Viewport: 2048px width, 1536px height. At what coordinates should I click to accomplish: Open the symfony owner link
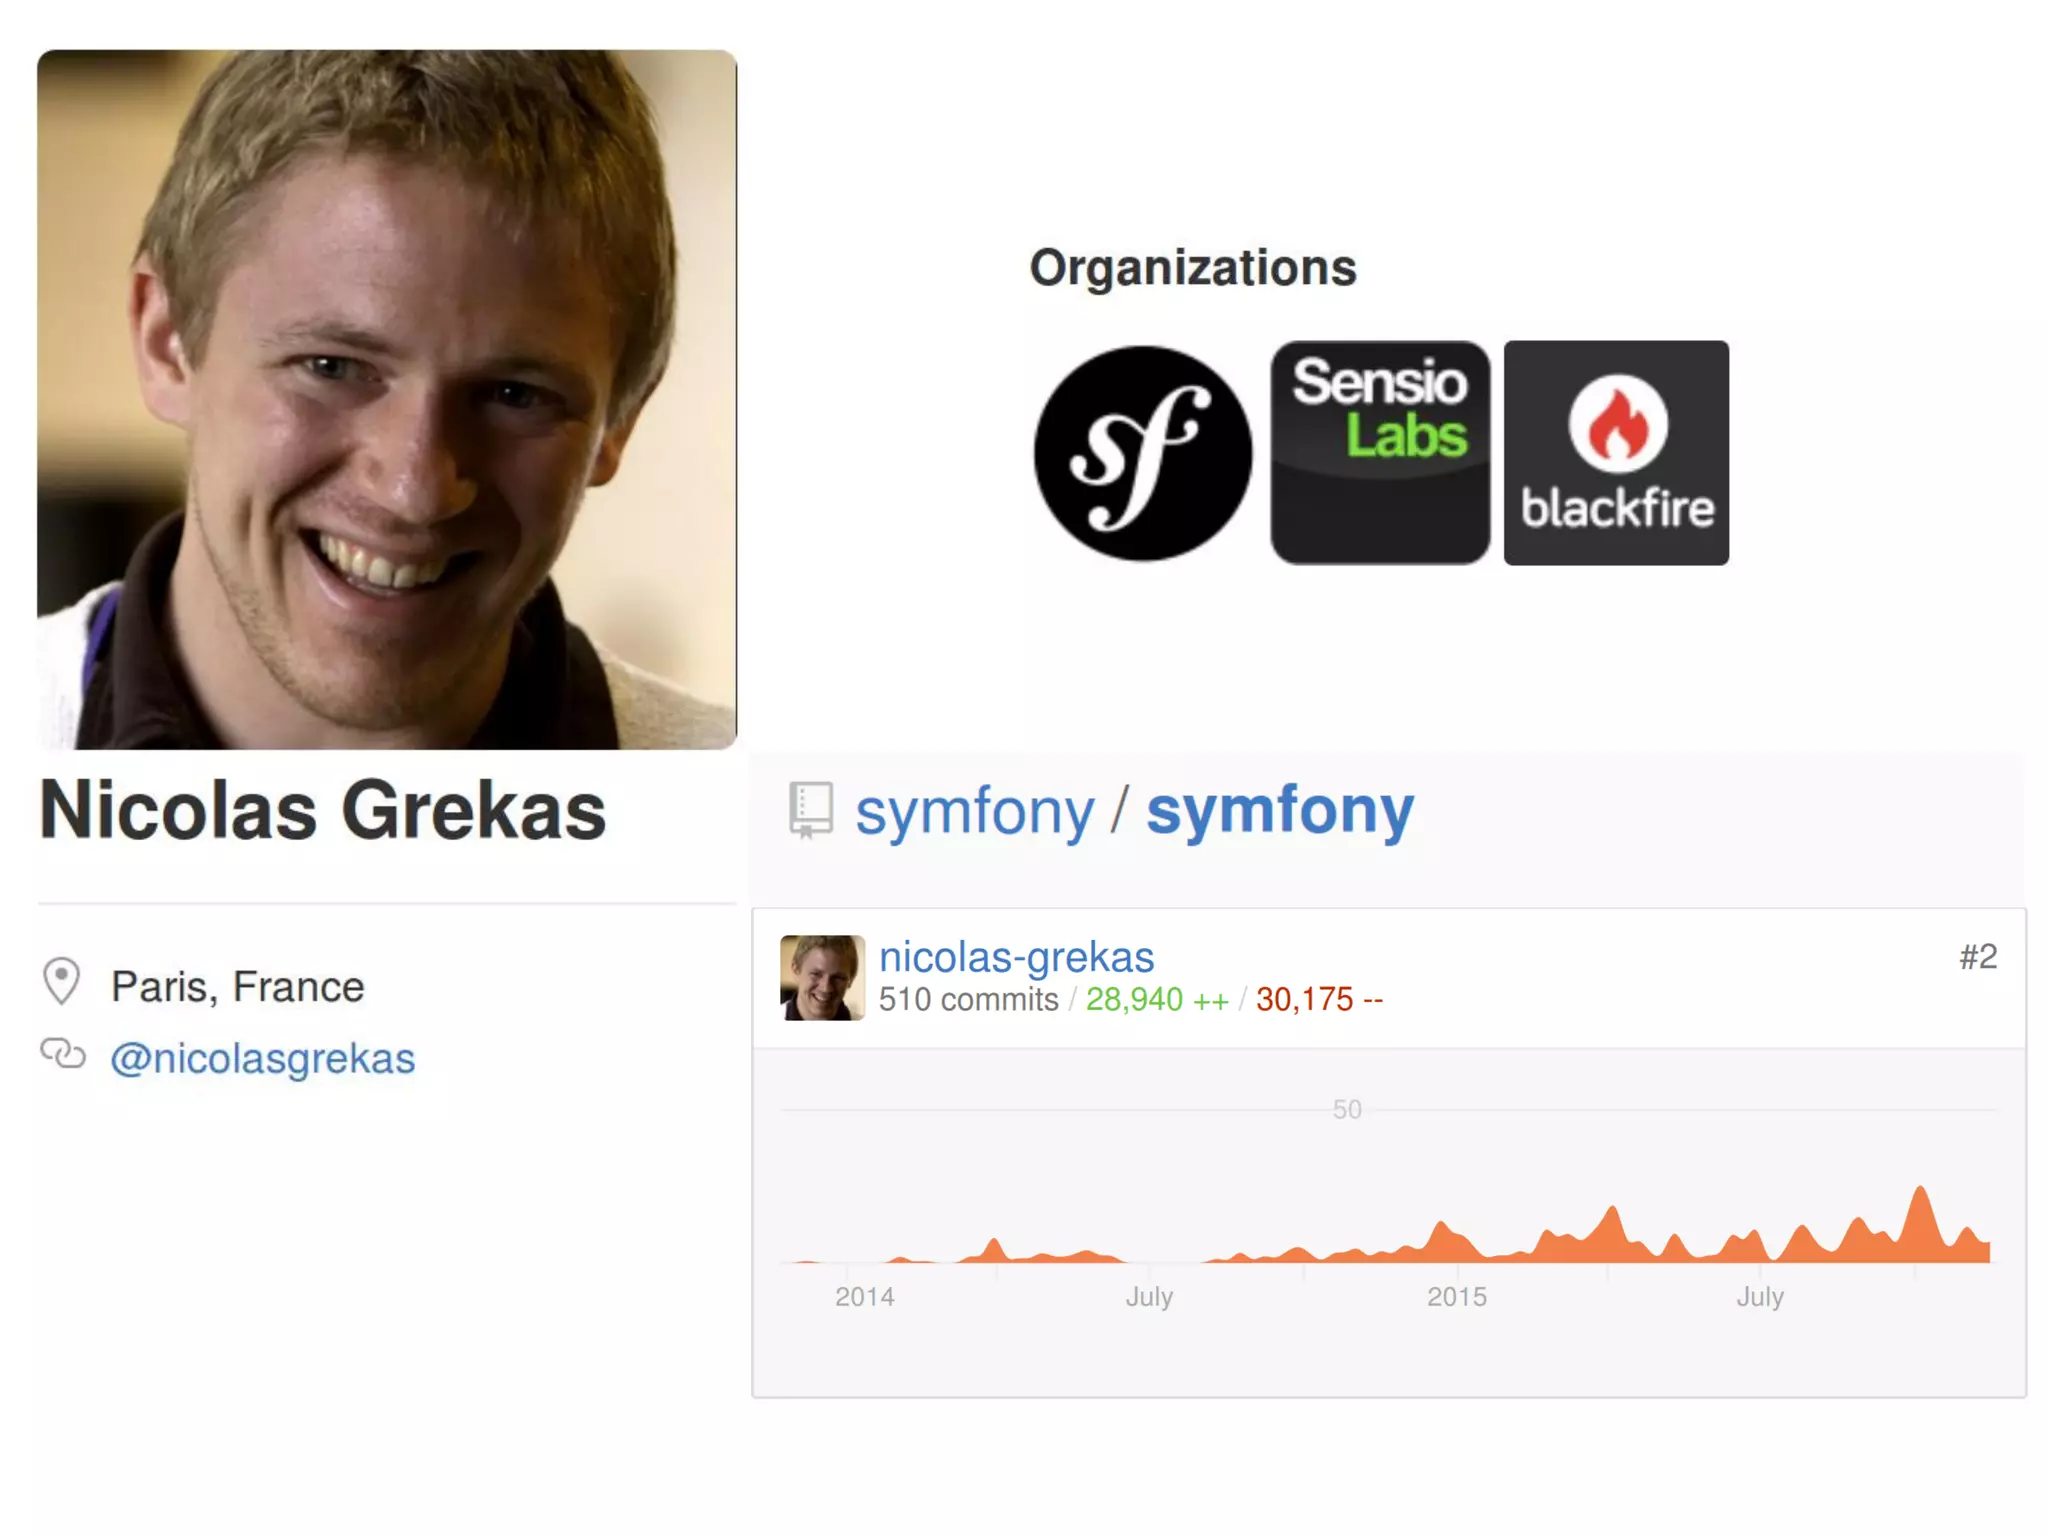tap(975, 810)
